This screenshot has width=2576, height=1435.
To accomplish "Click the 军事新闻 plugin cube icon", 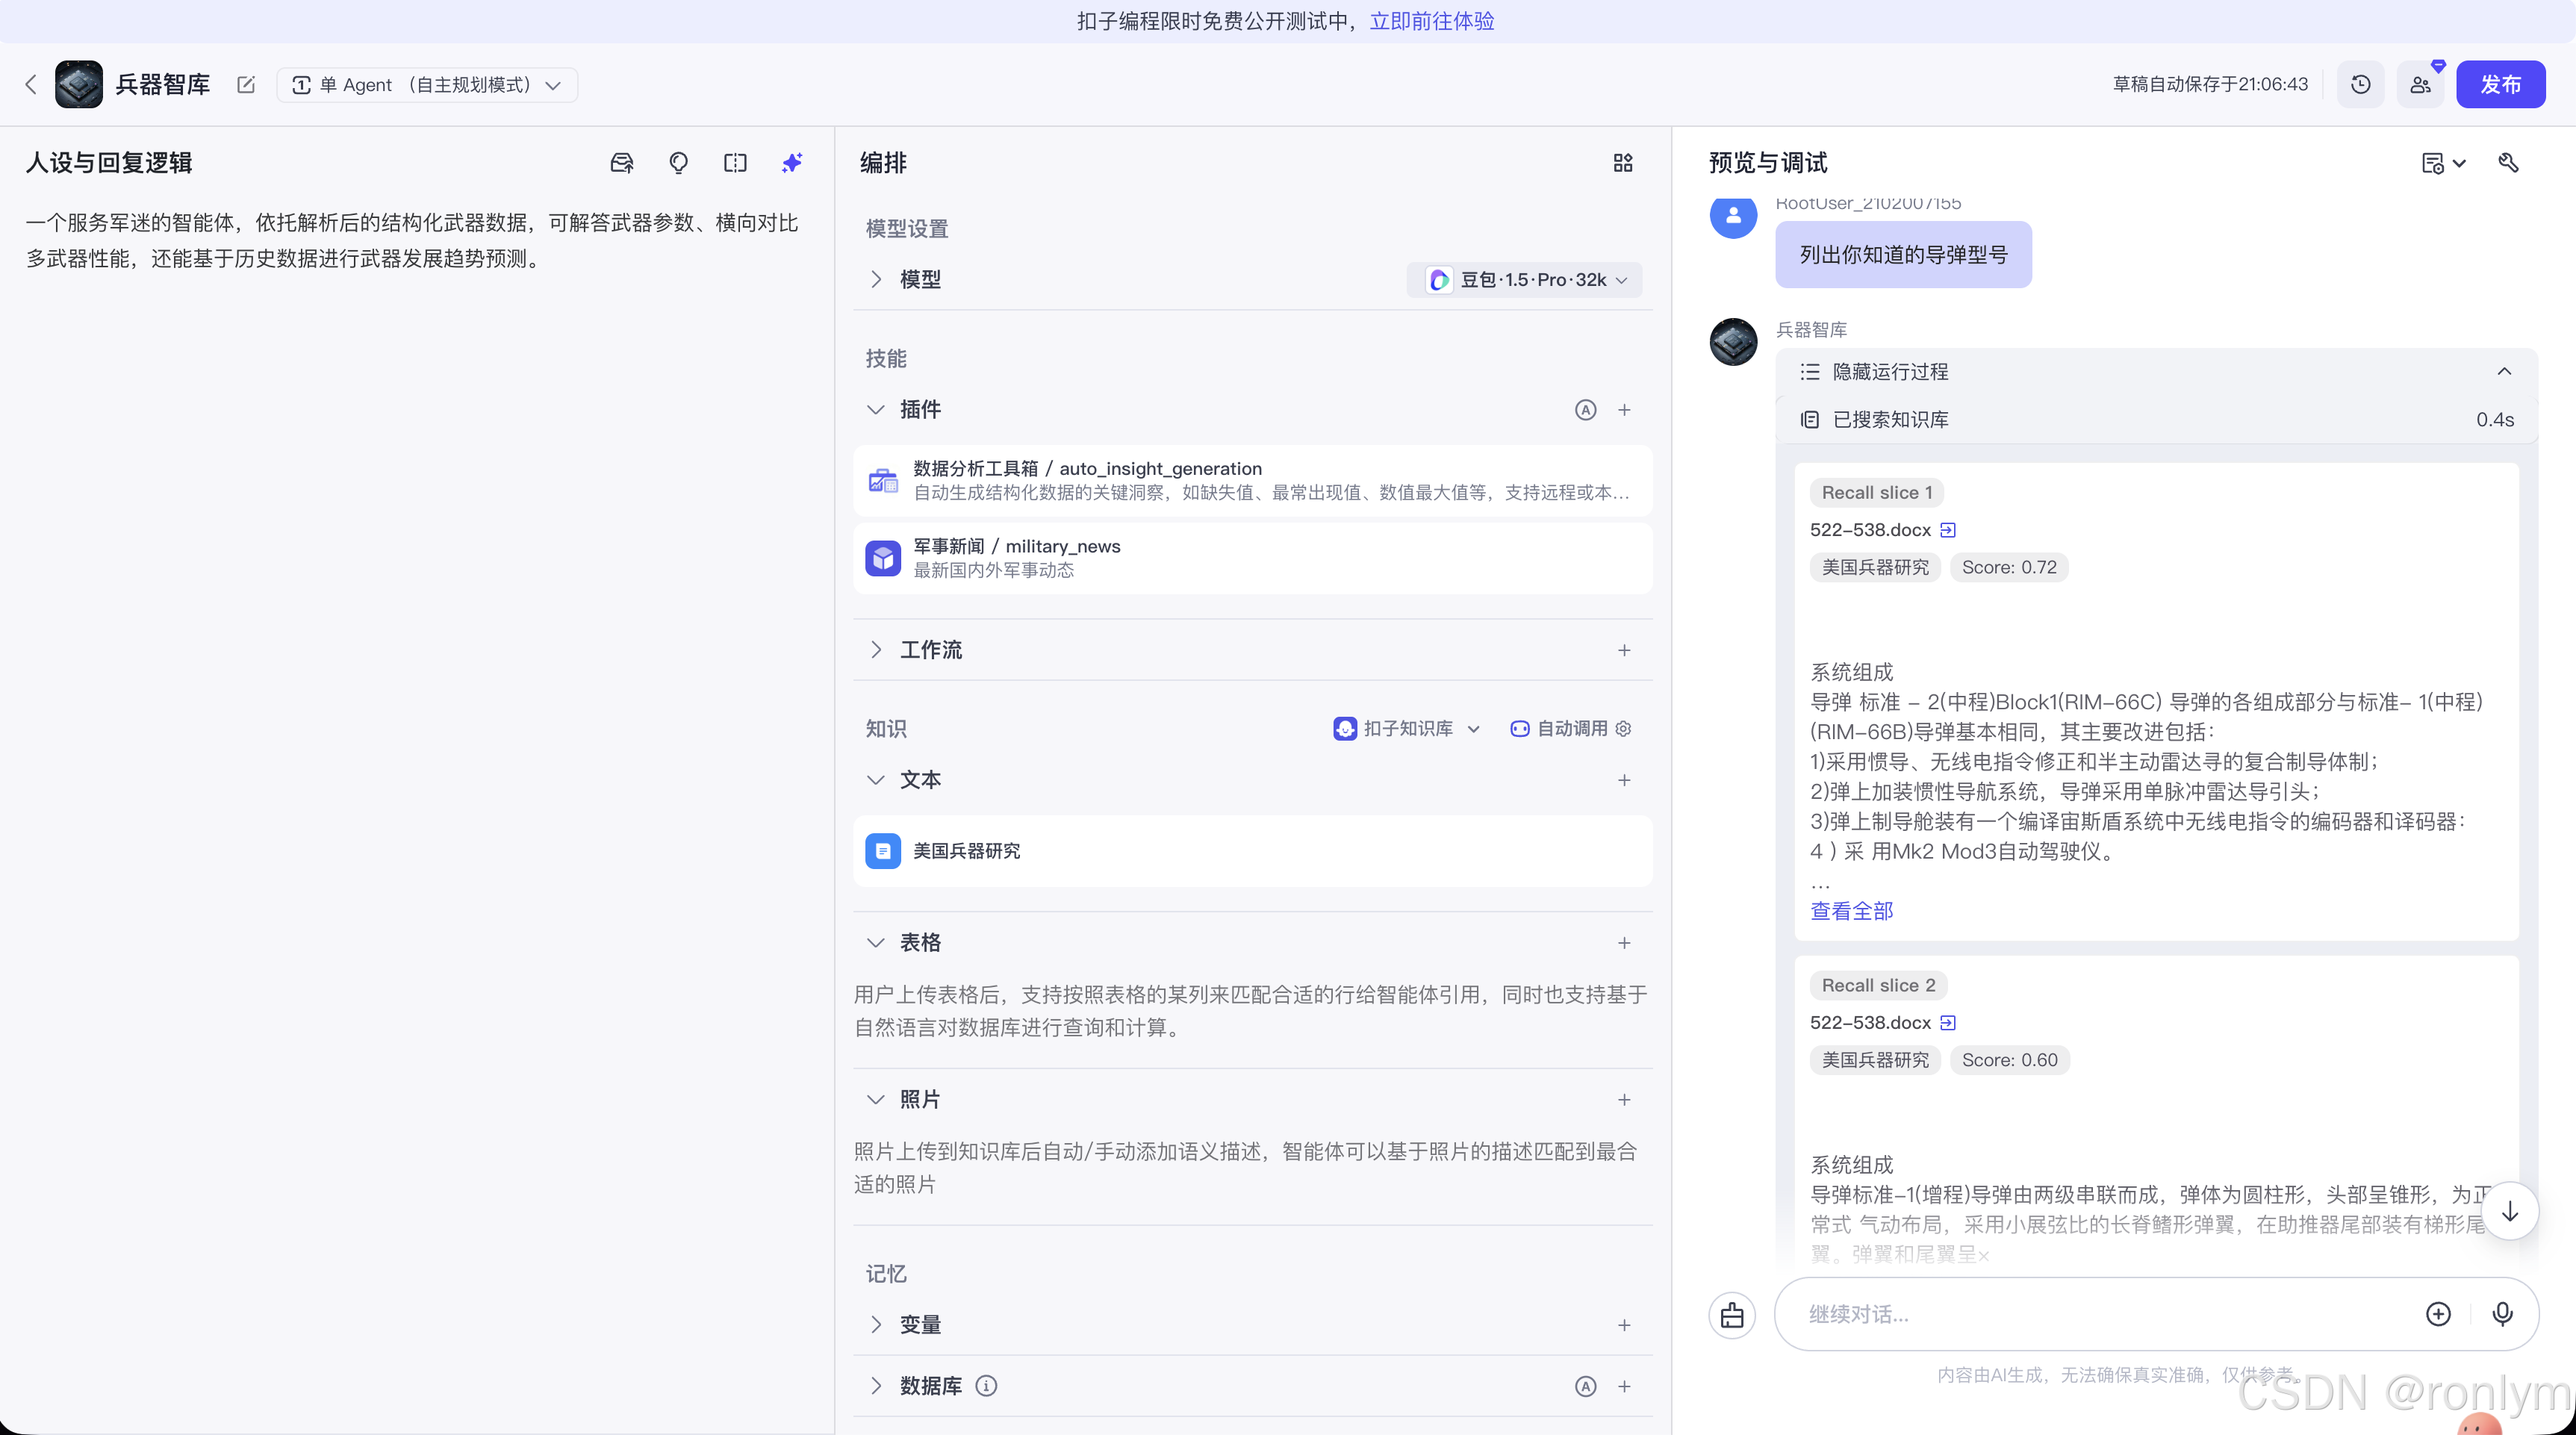I will coord(883,558).
